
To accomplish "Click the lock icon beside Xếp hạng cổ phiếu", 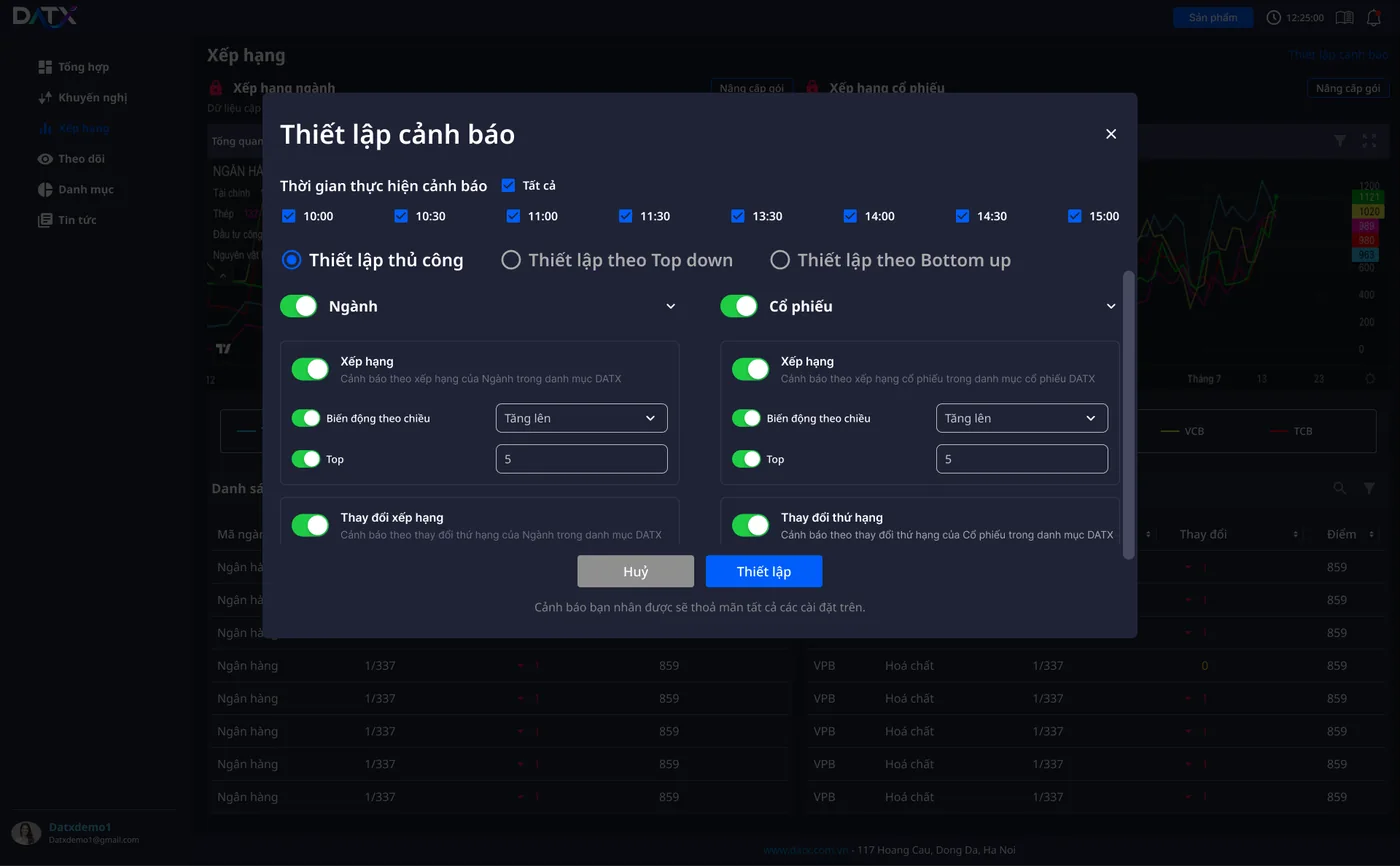I will 813,88.
